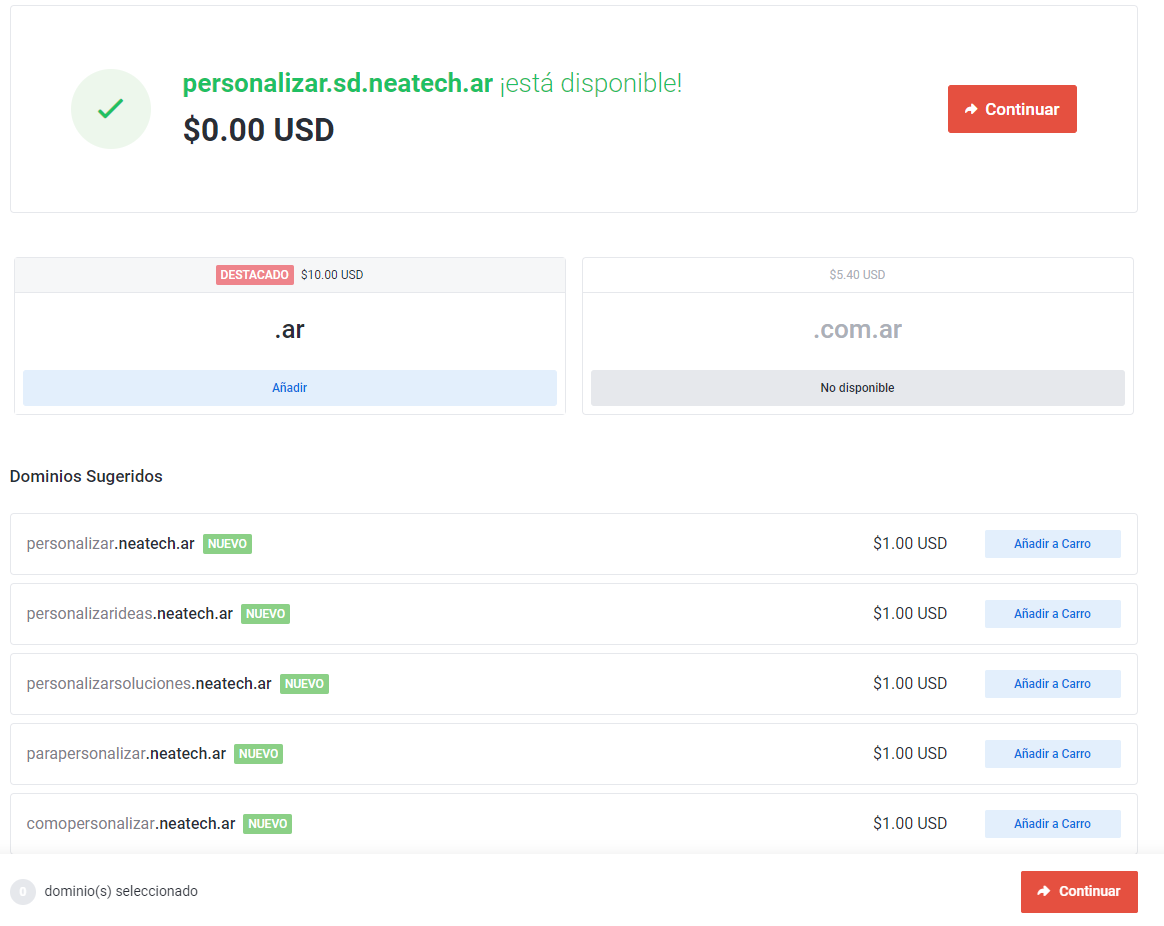Add personalizarsoluciones.neatech.ar to cart
This screenshot has width=1164, height=926.
[x=1052, y=683]
